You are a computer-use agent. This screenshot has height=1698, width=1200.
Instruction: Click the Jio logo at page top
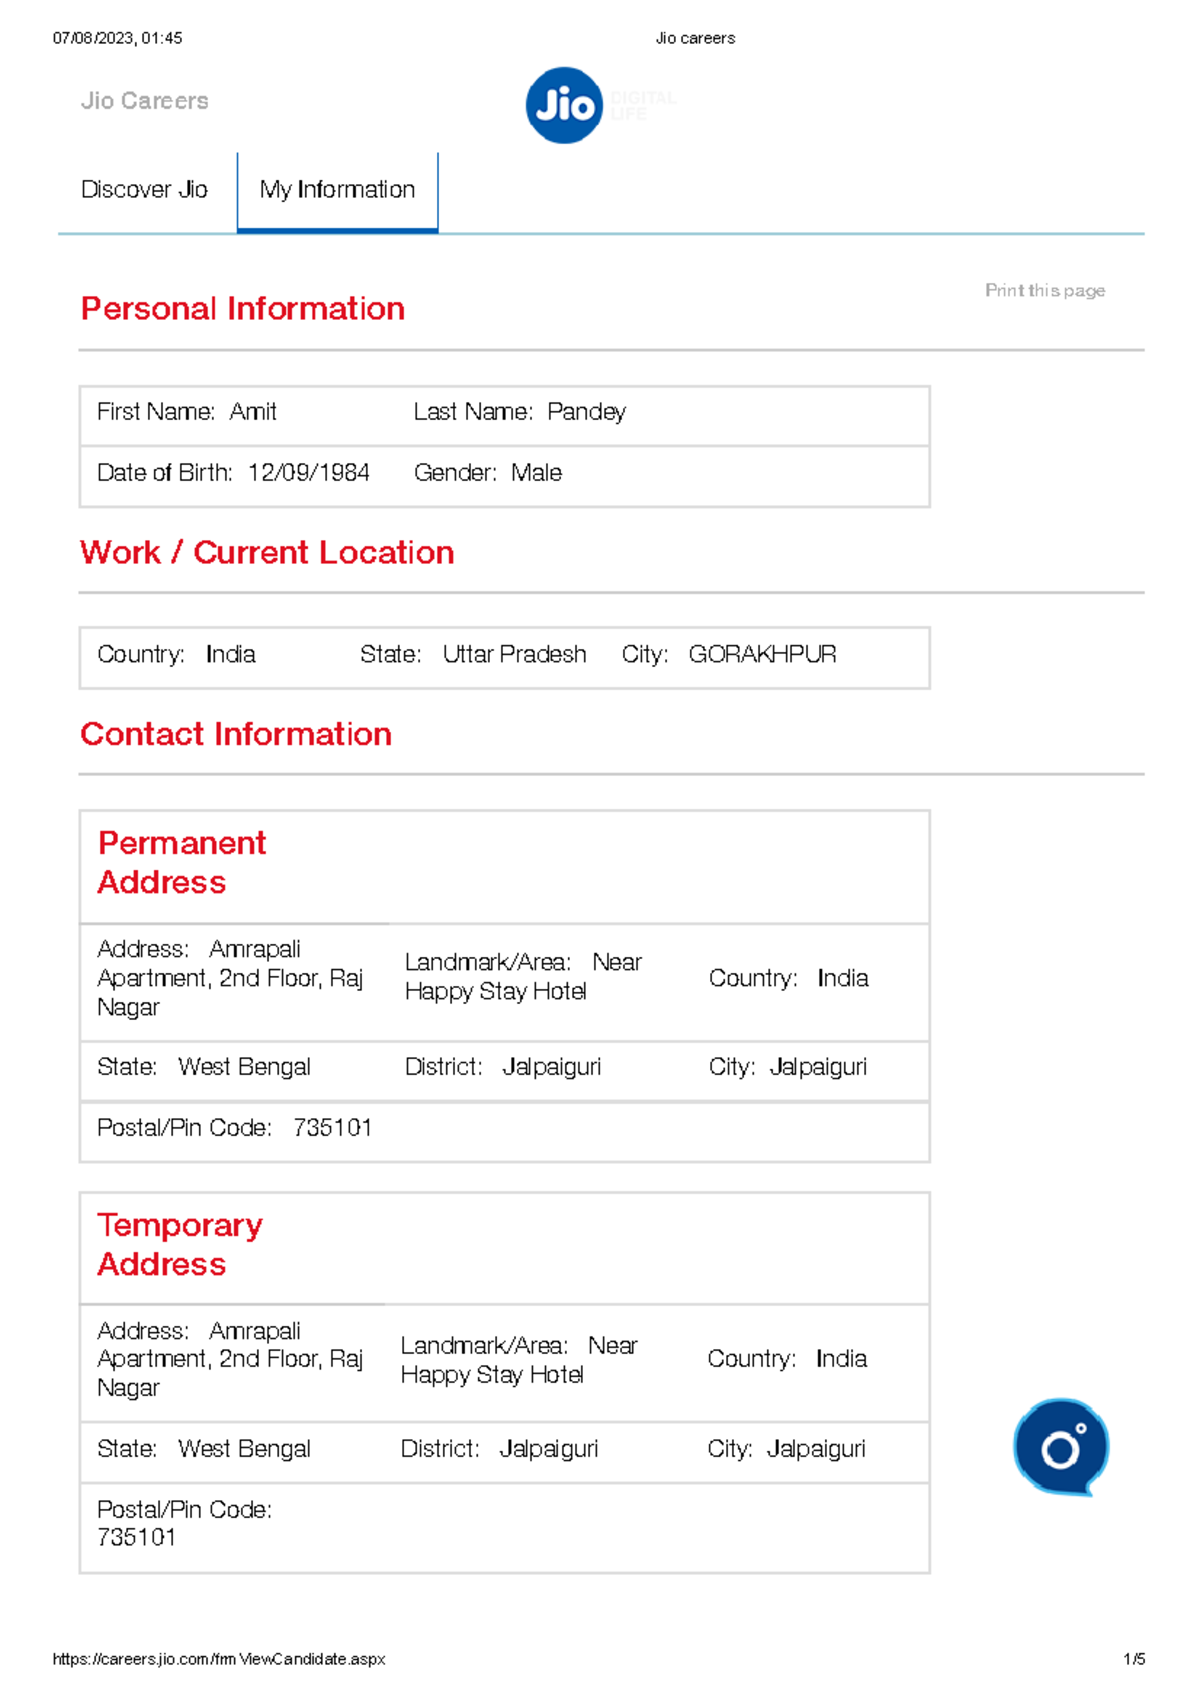[x=563, y=104]
